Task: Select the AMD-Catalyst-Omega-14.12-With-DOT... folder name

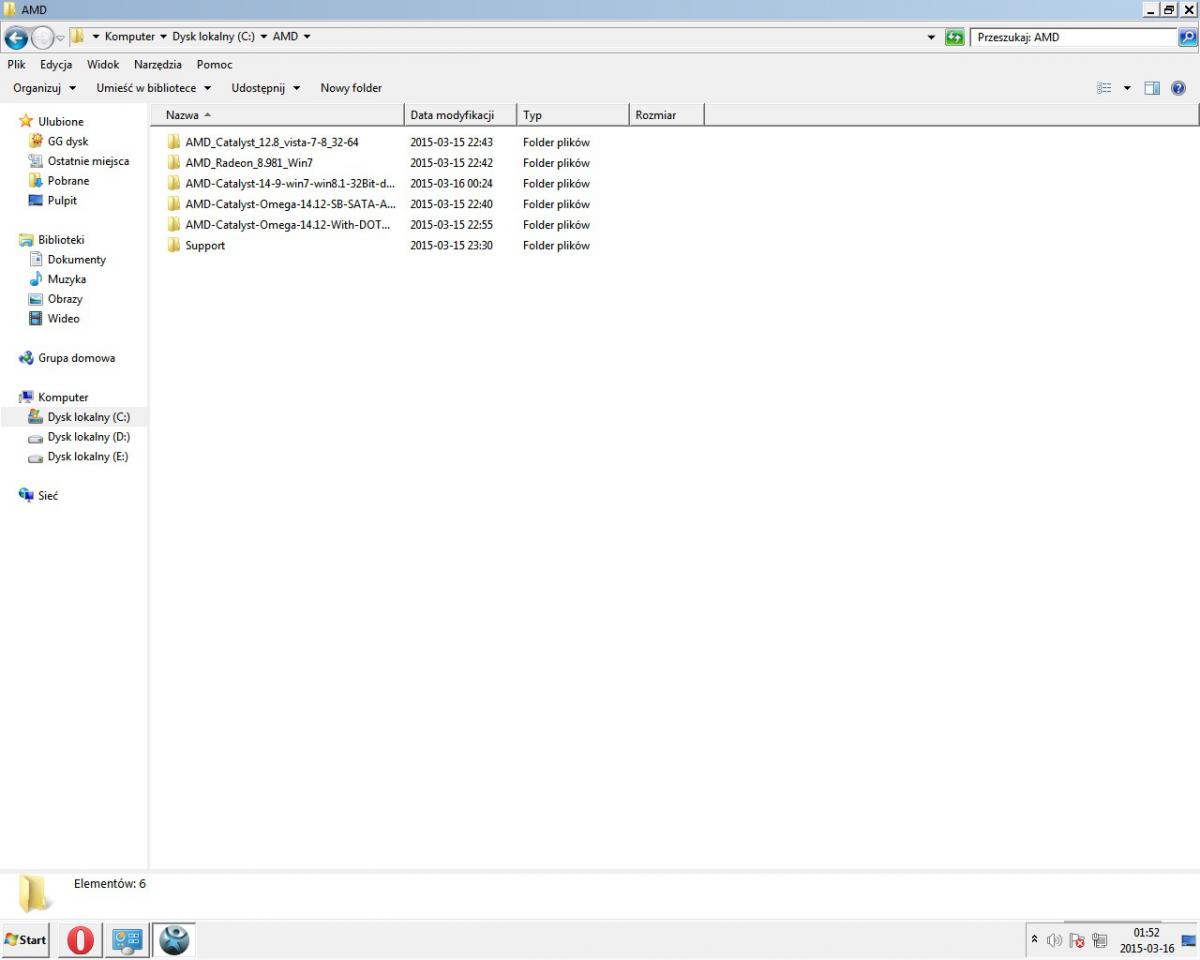Action: [287, 225]
